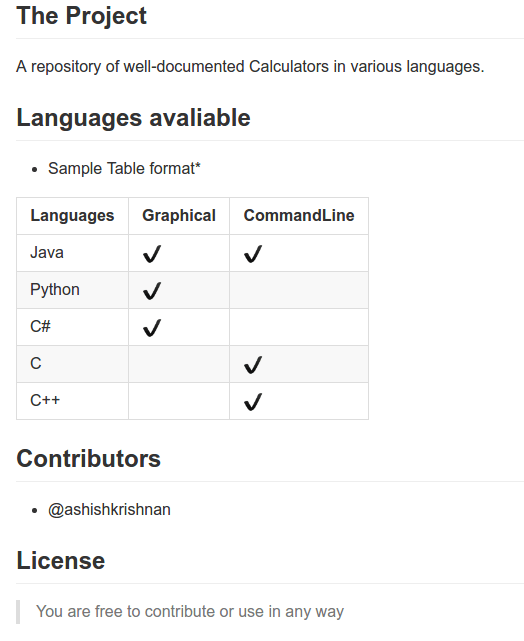
Task: Click the 'Sample Table format*' bullet
Action: click(x=124, y=168)
